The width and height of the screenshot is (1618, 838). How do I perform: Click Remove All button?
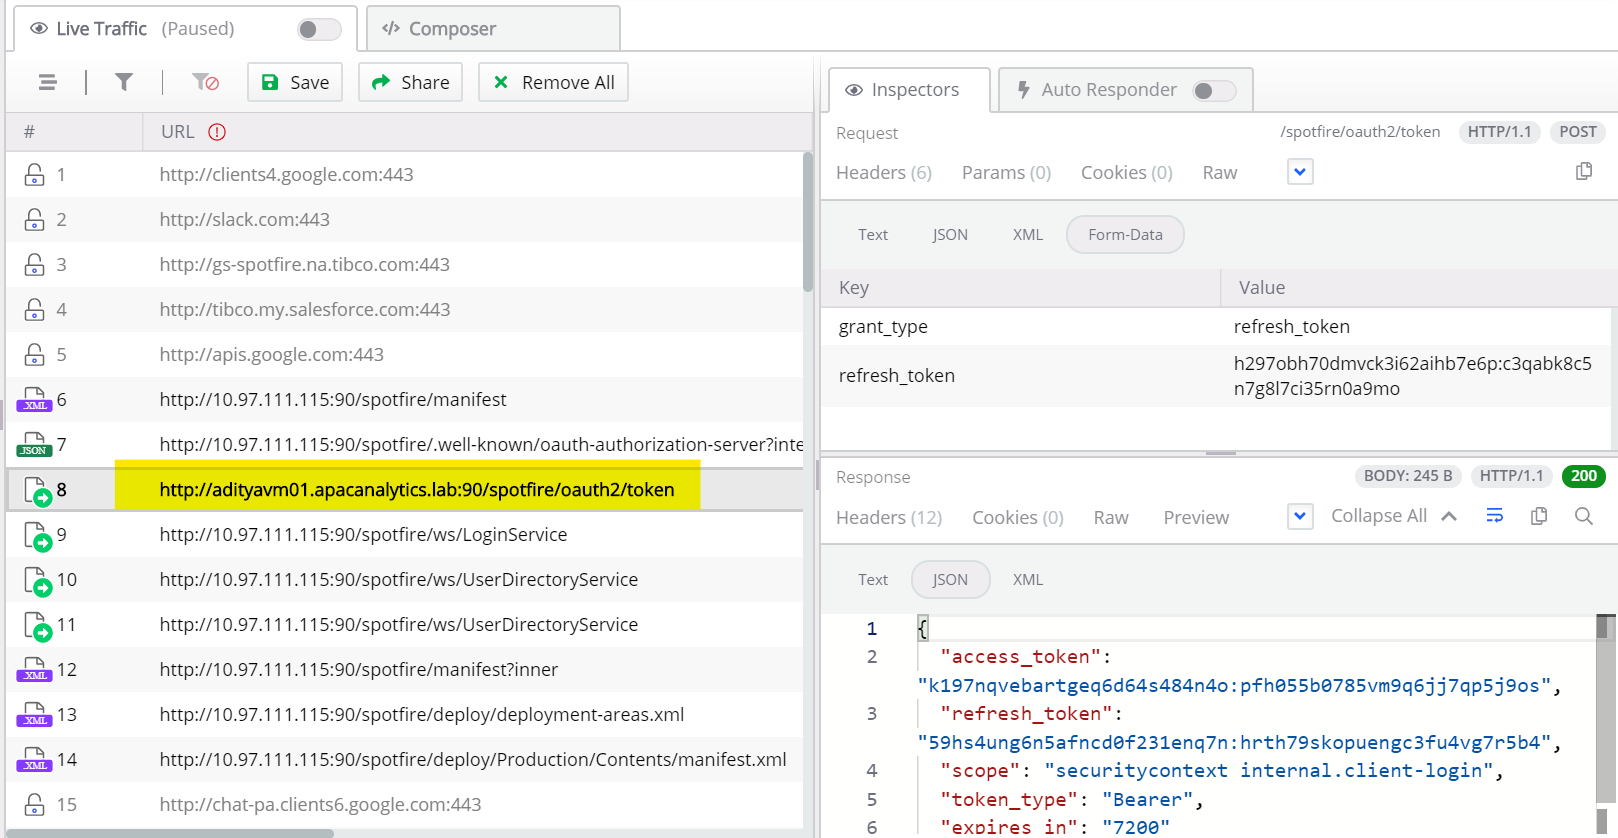click(553, 82)
